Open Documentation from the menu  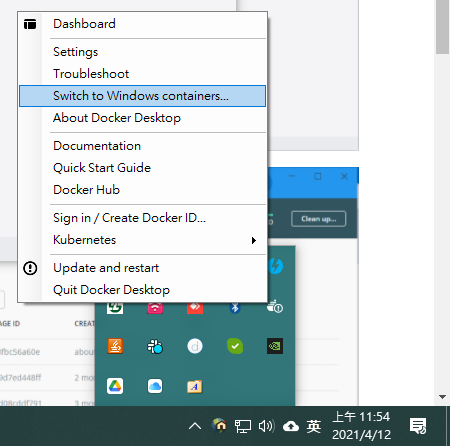coord(142,146)
